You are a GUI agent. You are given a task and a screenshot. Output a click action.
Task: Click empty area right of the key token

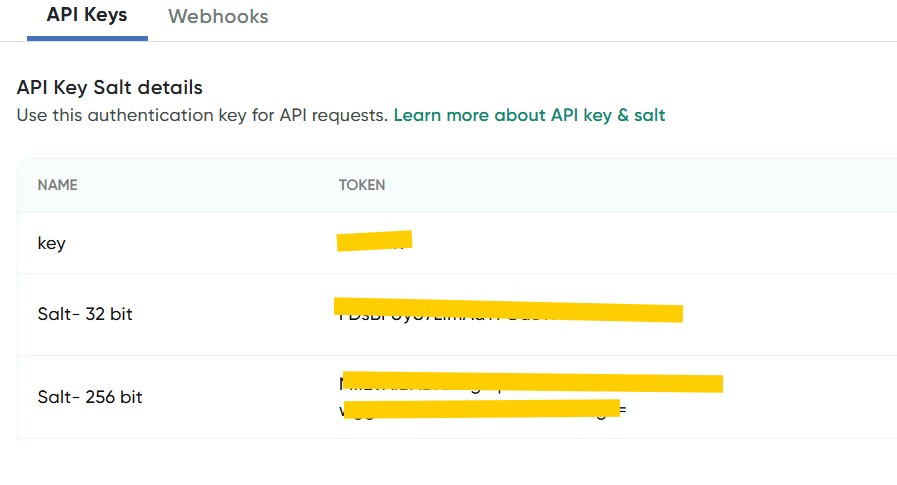pos(652,242)
